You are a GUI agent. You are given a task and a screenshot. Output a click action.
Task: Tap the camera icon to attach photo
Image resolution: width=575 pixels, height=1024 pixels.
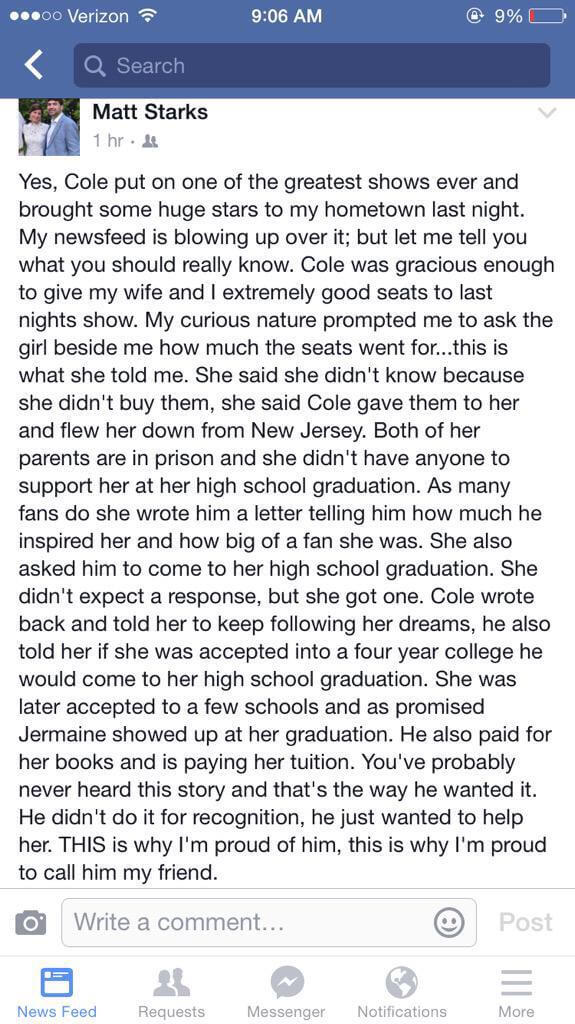[31, 922]
